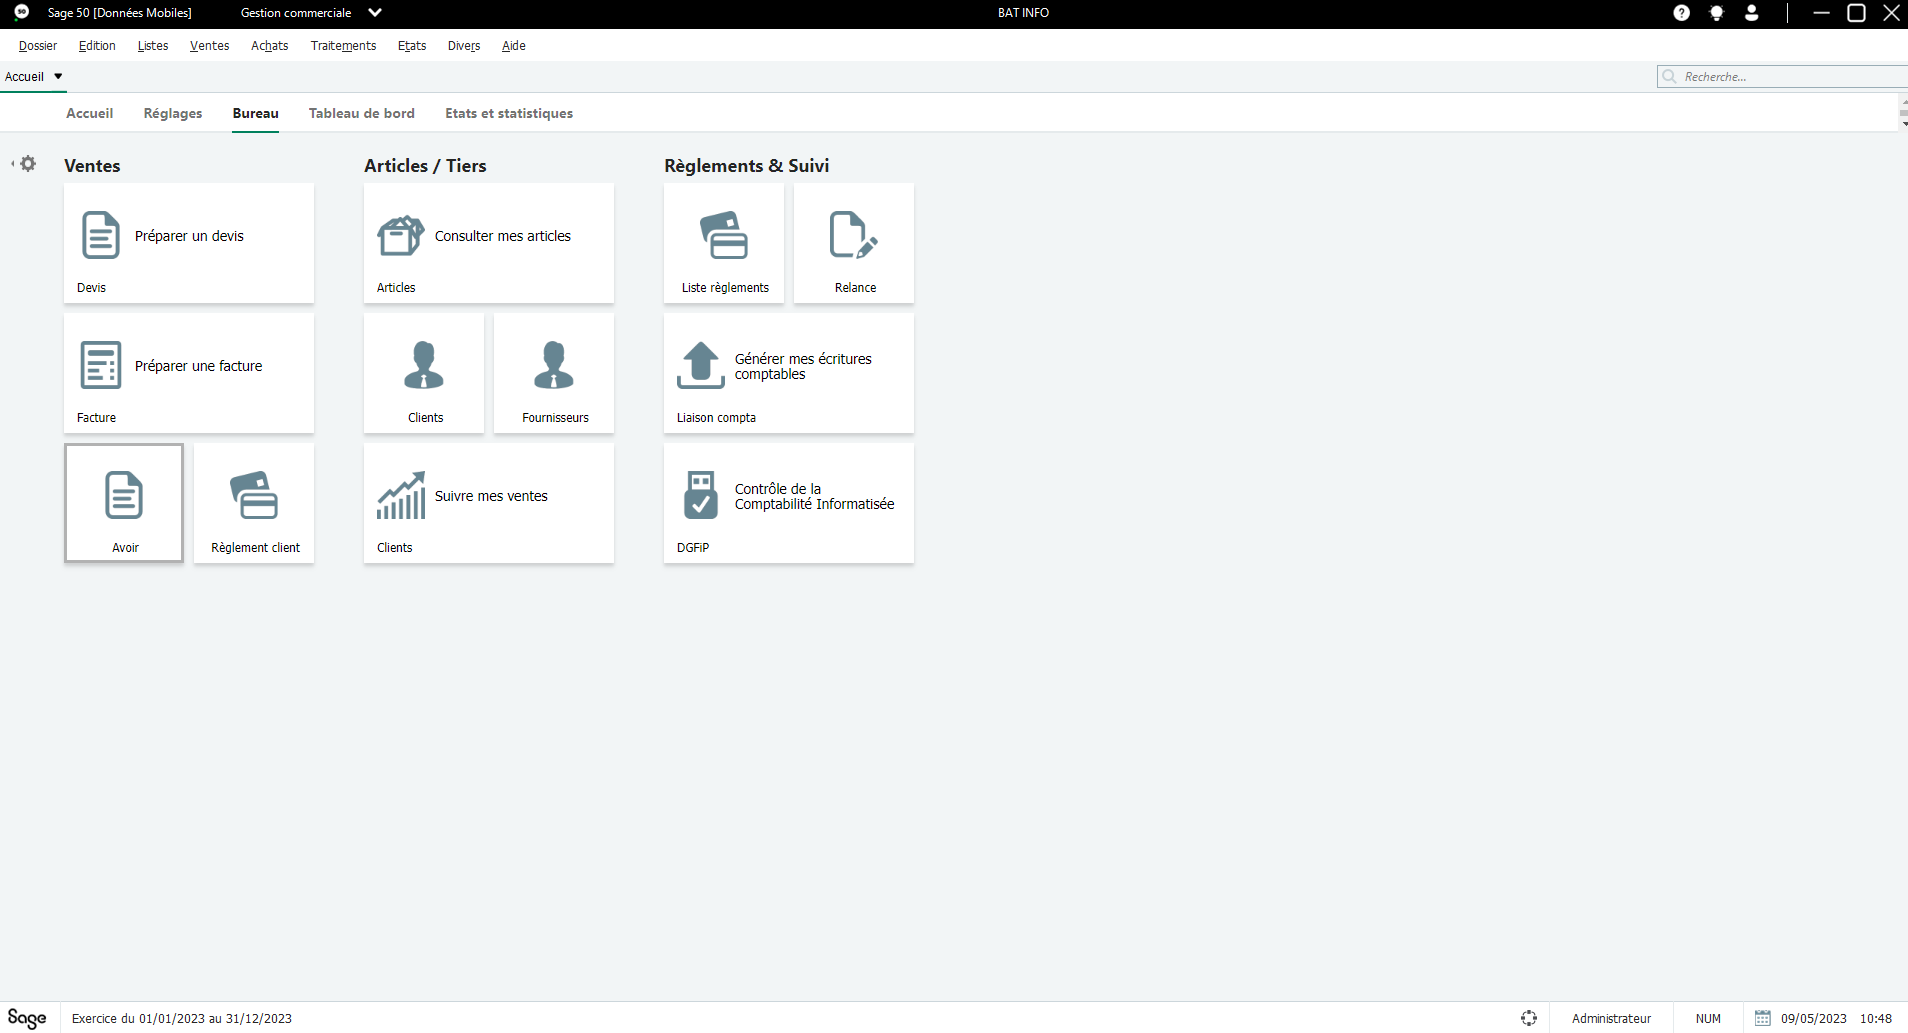This screenshot has width=1908, height=1033.
Task: Select the Relance document icon
Action: (853, 235)
